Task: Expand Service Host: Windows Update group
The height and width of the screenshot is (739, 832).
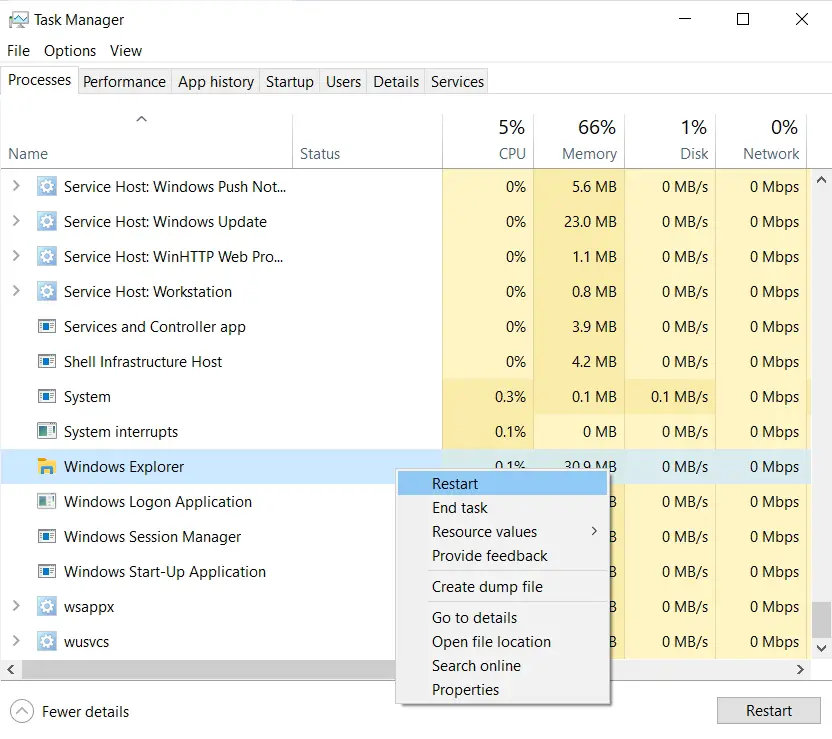Action: (x=16, y=221)
